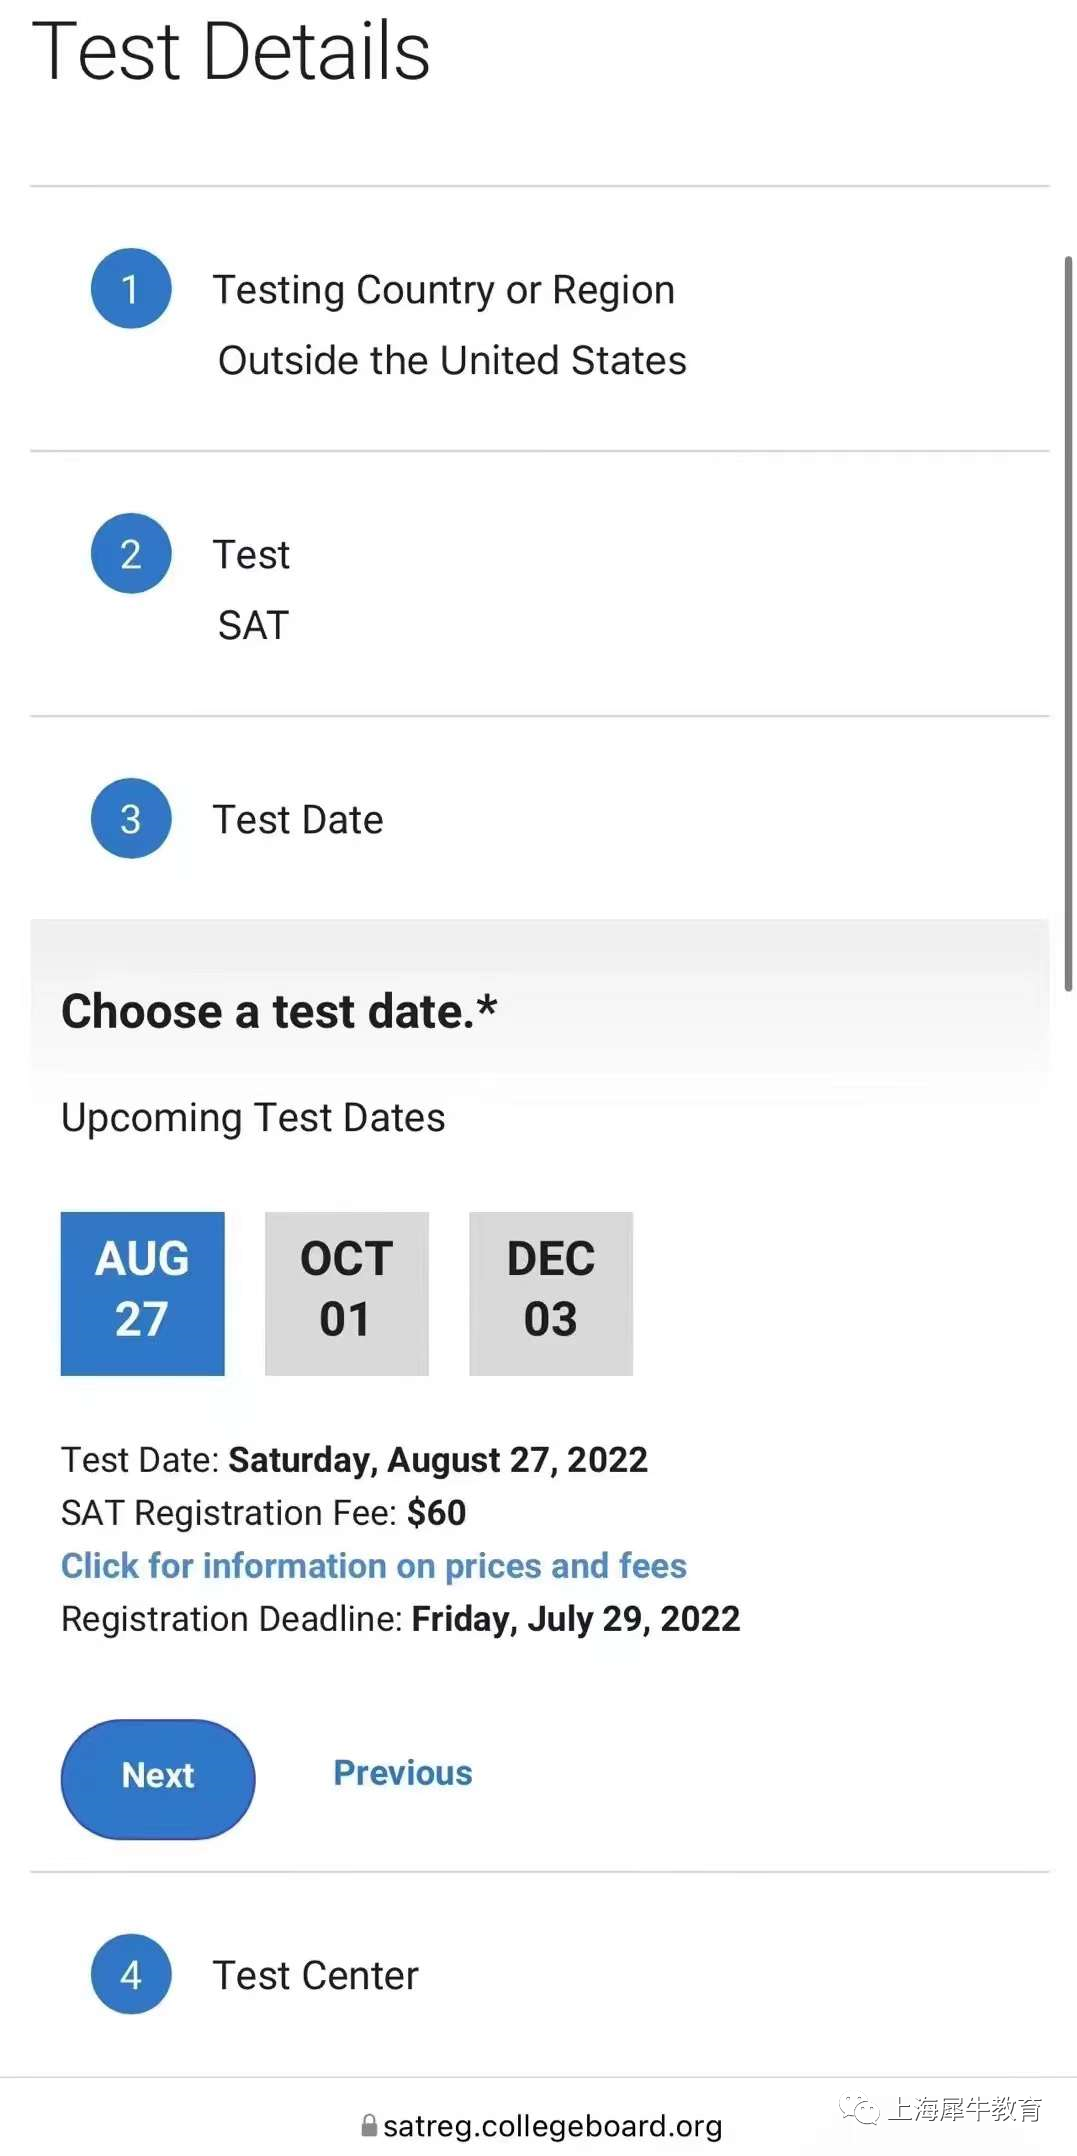Screen dimensions: 1077x2156
Task: Click the step 4 circle icon
Action: 131,1975
